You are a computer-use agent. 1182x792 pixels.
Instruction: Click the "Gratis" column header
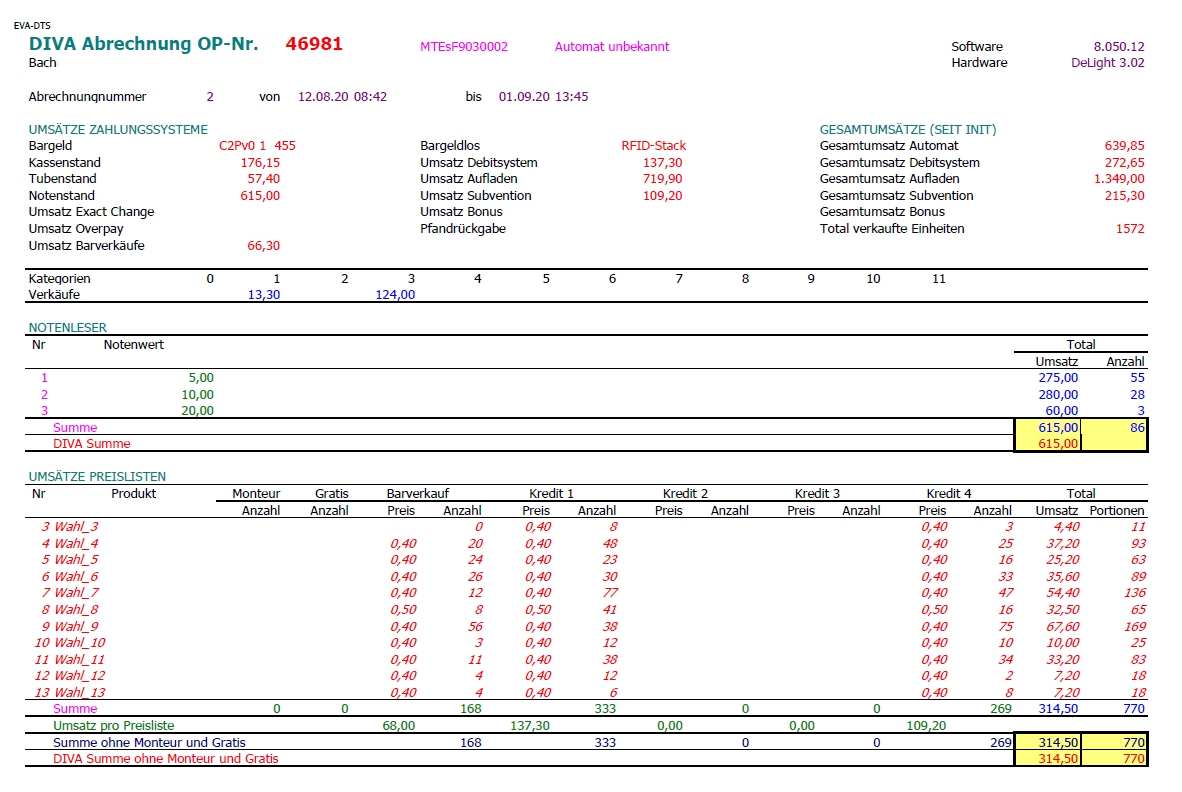coord(332,494)
